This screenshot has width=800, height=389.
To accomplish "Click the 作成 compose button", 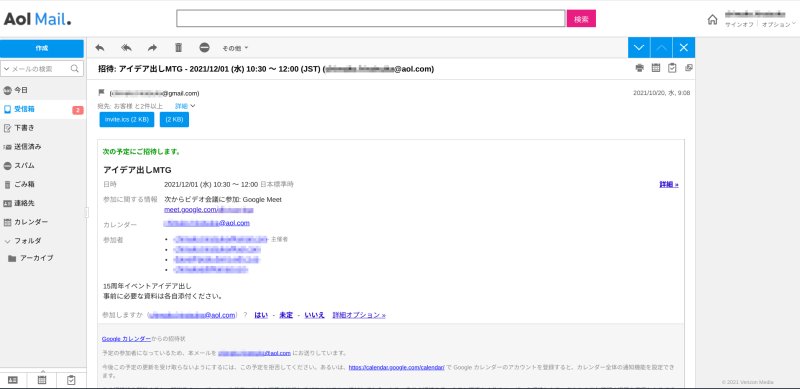I will tap(42, 48).
